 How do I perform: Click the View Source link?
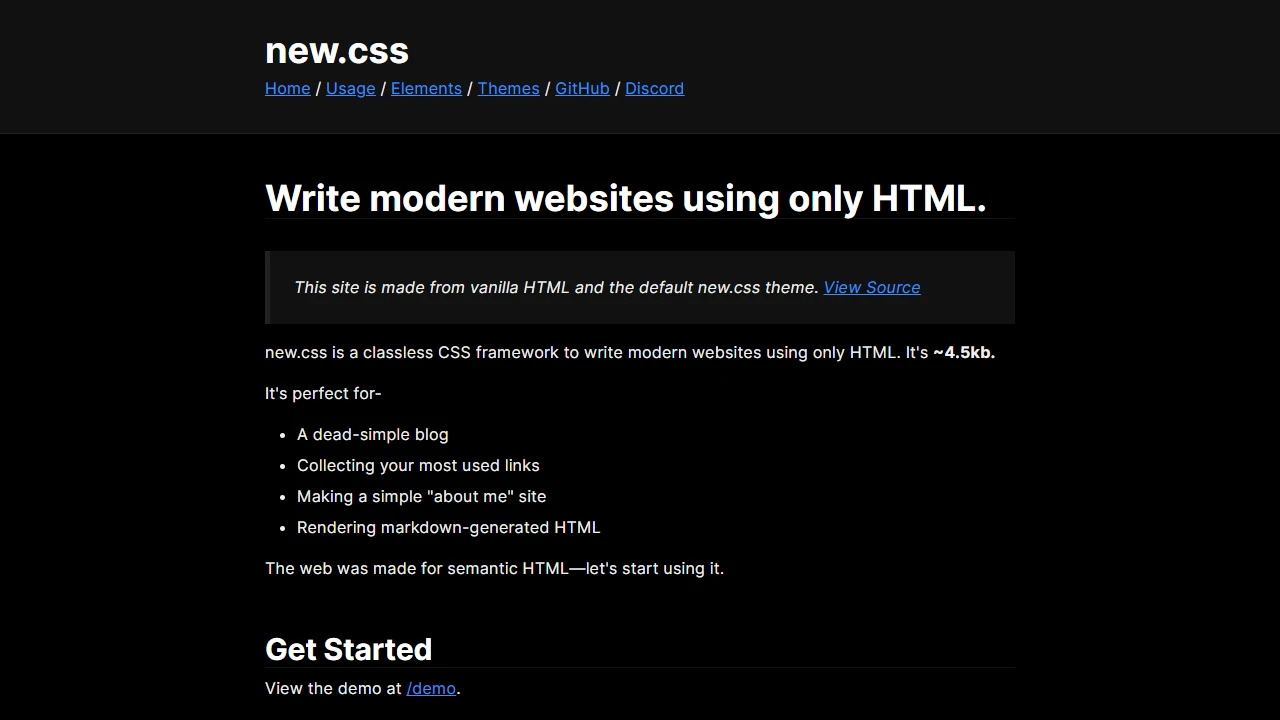871,288
